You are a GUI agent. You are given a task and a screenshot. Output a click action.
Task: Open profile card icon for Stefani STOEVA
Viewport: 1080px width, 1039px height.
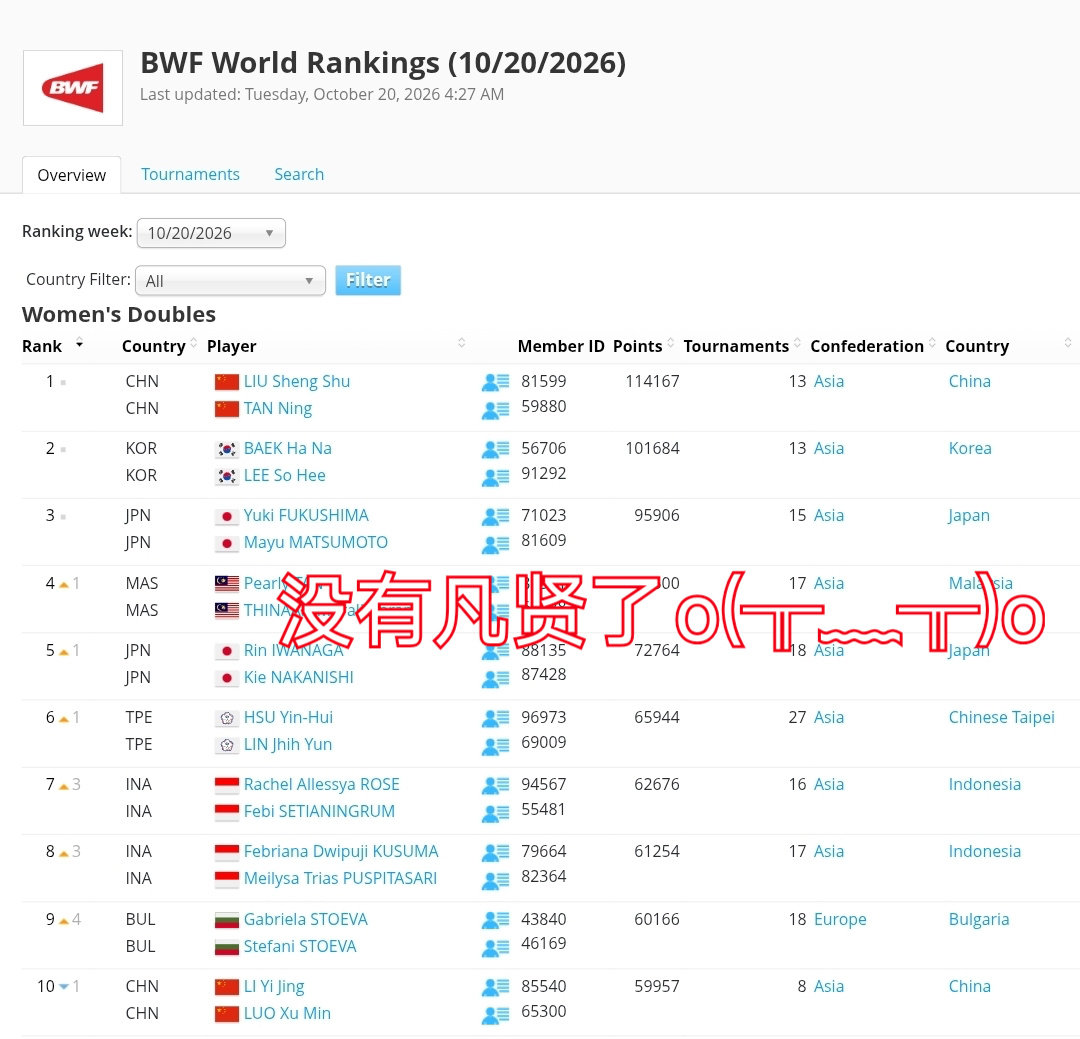pos(495,947)
